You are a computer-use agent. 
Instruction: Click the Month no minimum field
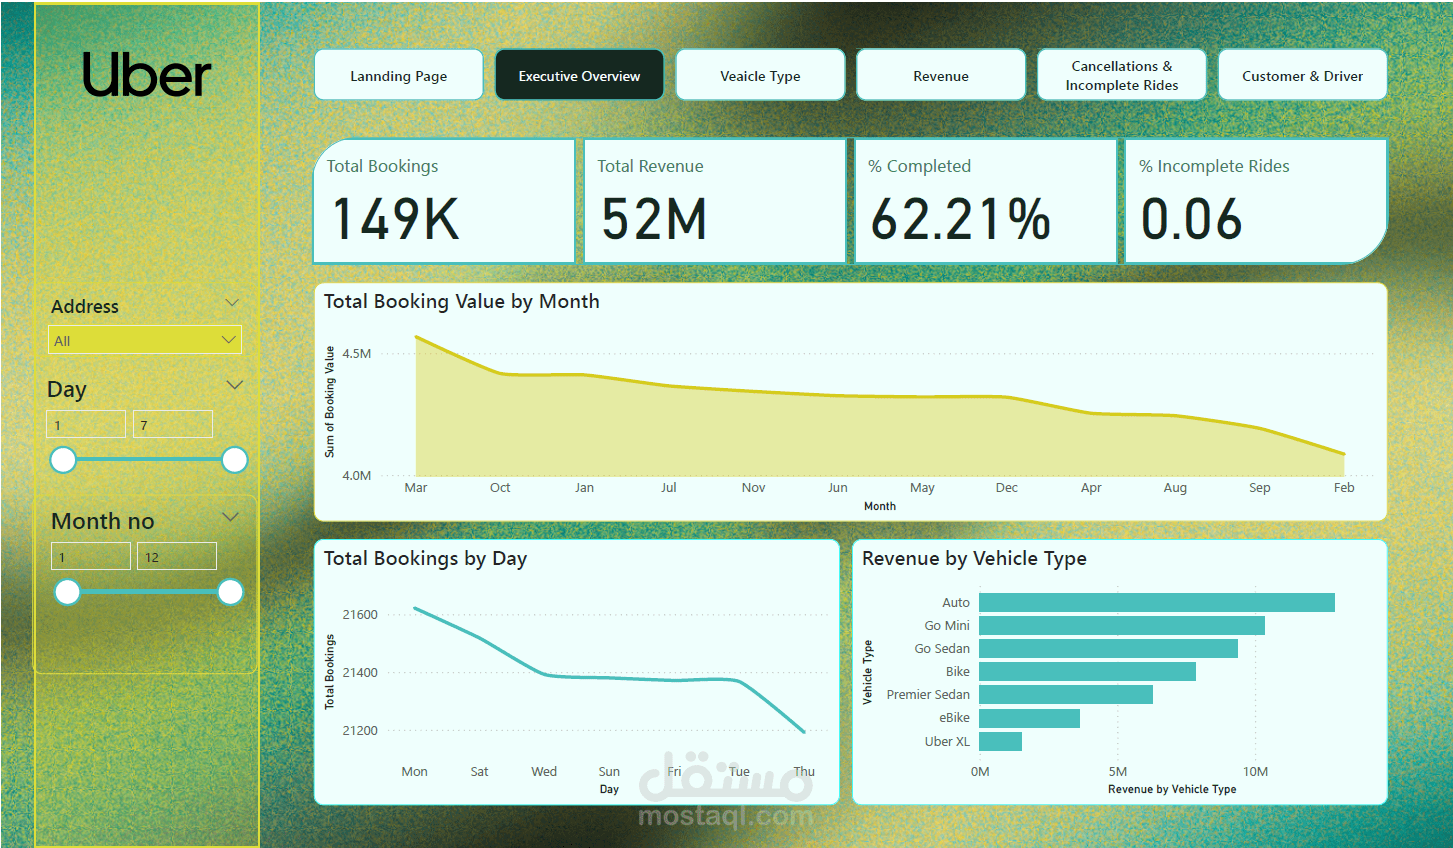(x=91, y=556)
